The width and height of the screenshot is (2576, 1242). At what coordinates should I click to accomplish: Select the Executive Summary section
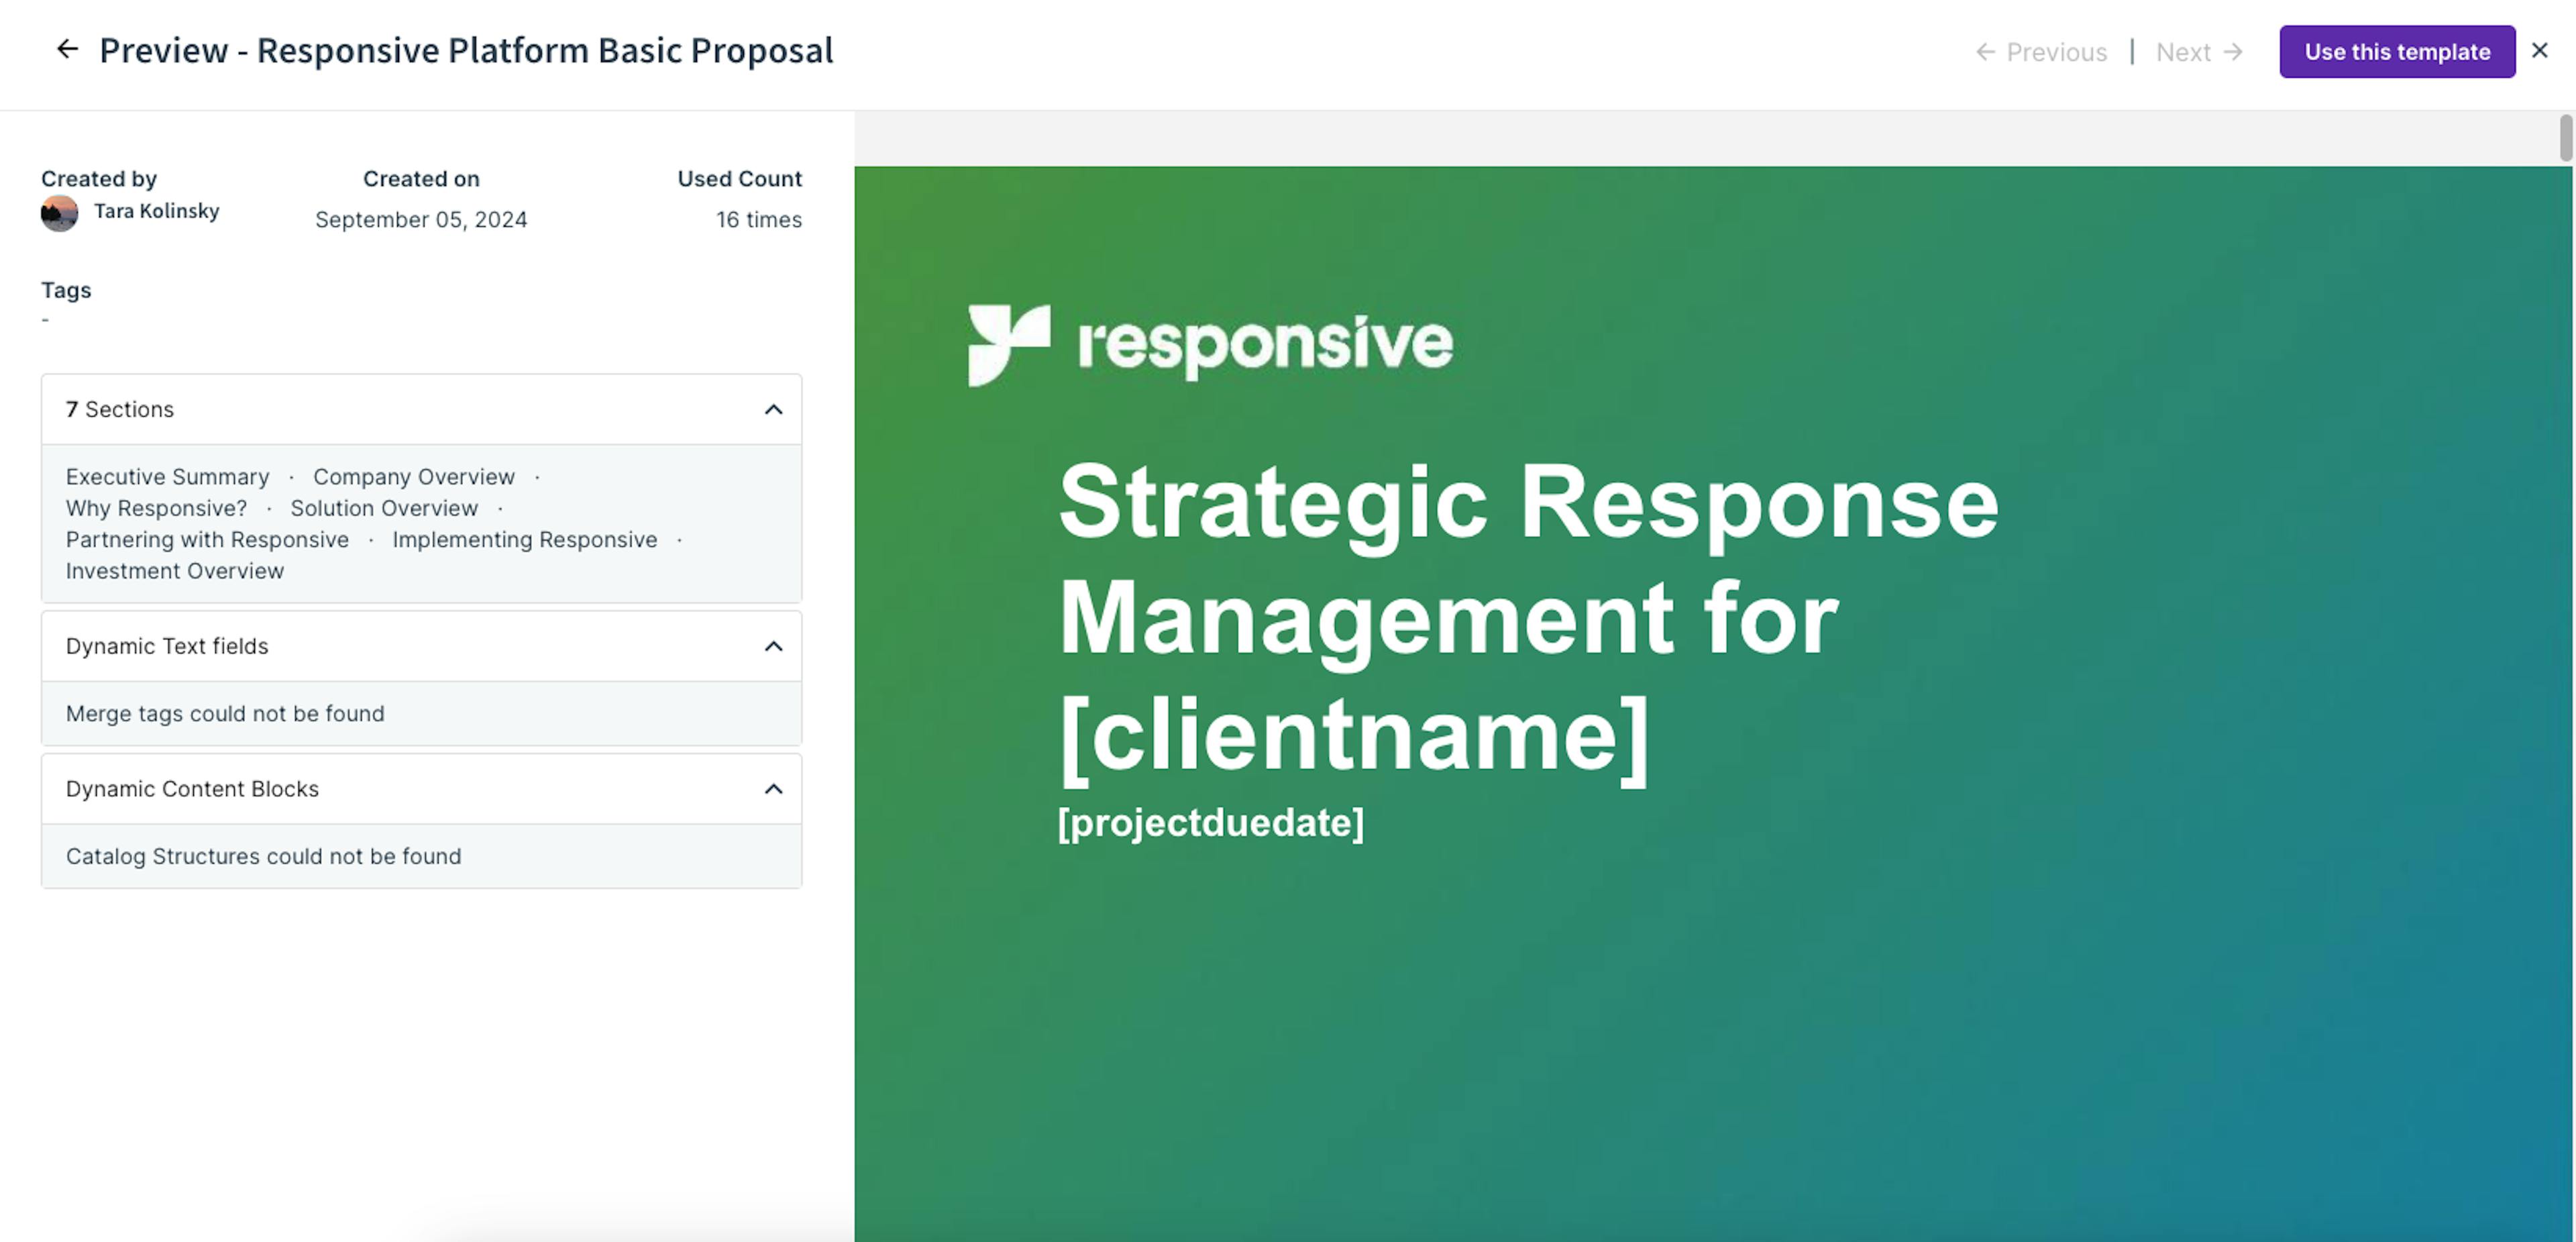click(167, 477)
